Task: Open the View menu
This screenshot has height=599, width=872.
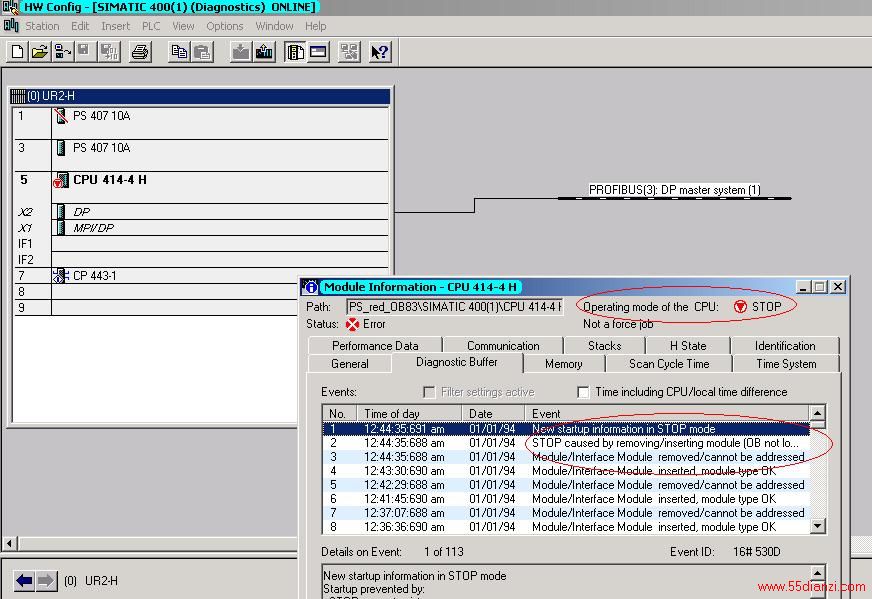Action: (x=184, y=26)
